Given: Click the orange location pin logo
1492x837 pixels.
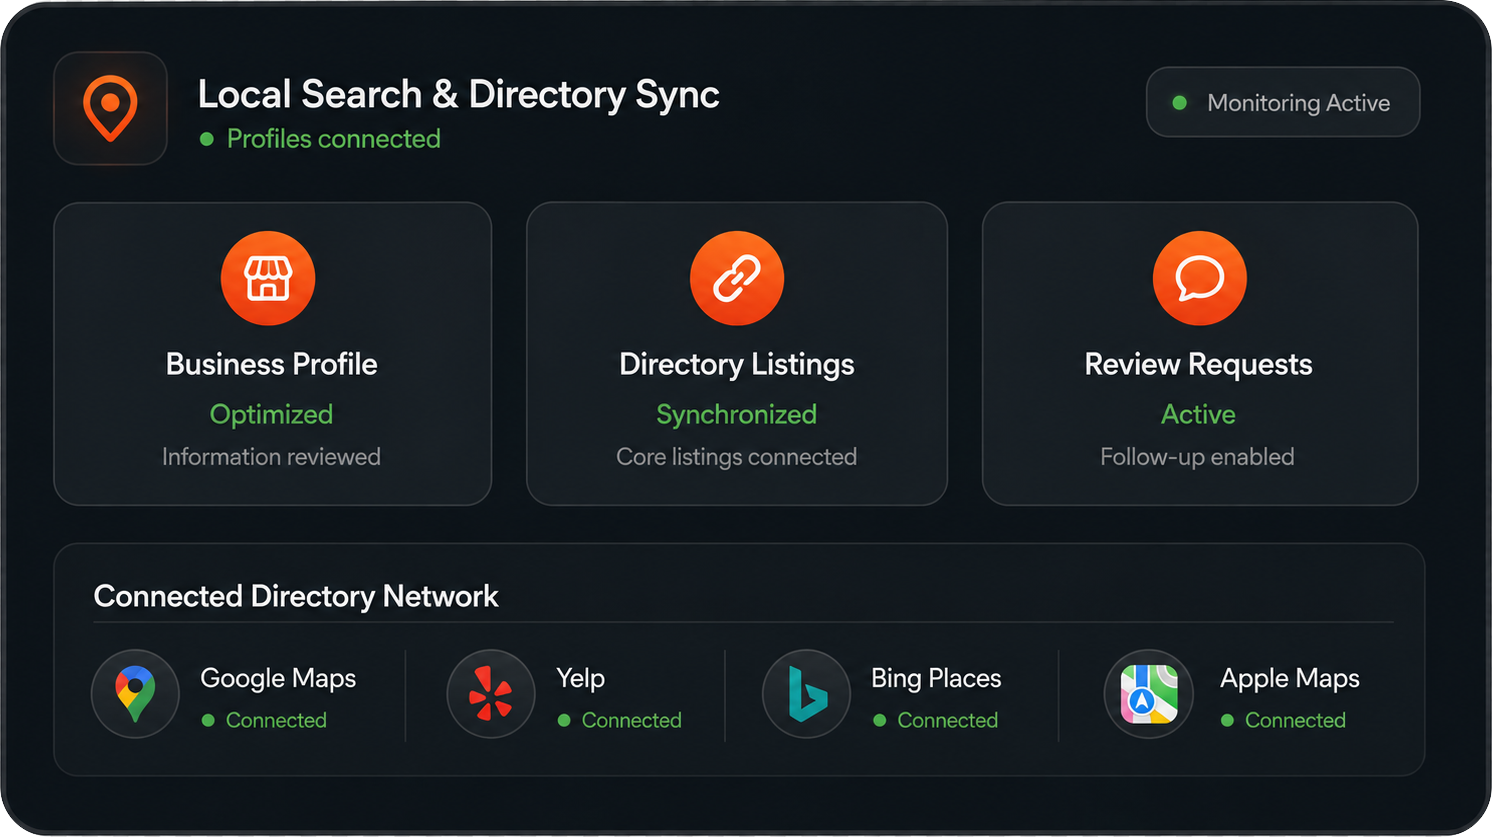Looking at the screenshot, I should tap(110, 108).
